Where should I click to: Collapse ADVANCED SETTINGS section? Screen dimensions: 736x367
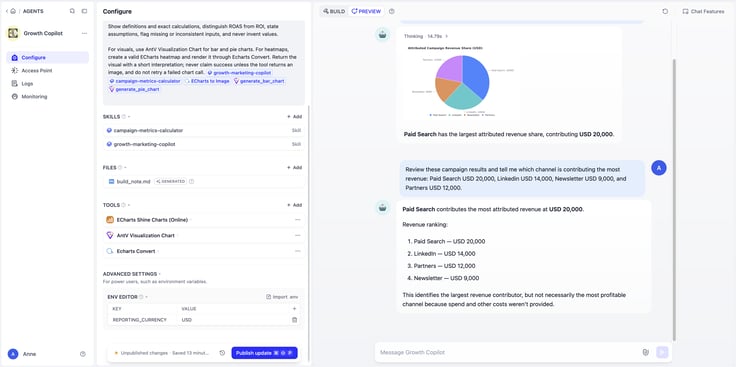coord(160,274)
